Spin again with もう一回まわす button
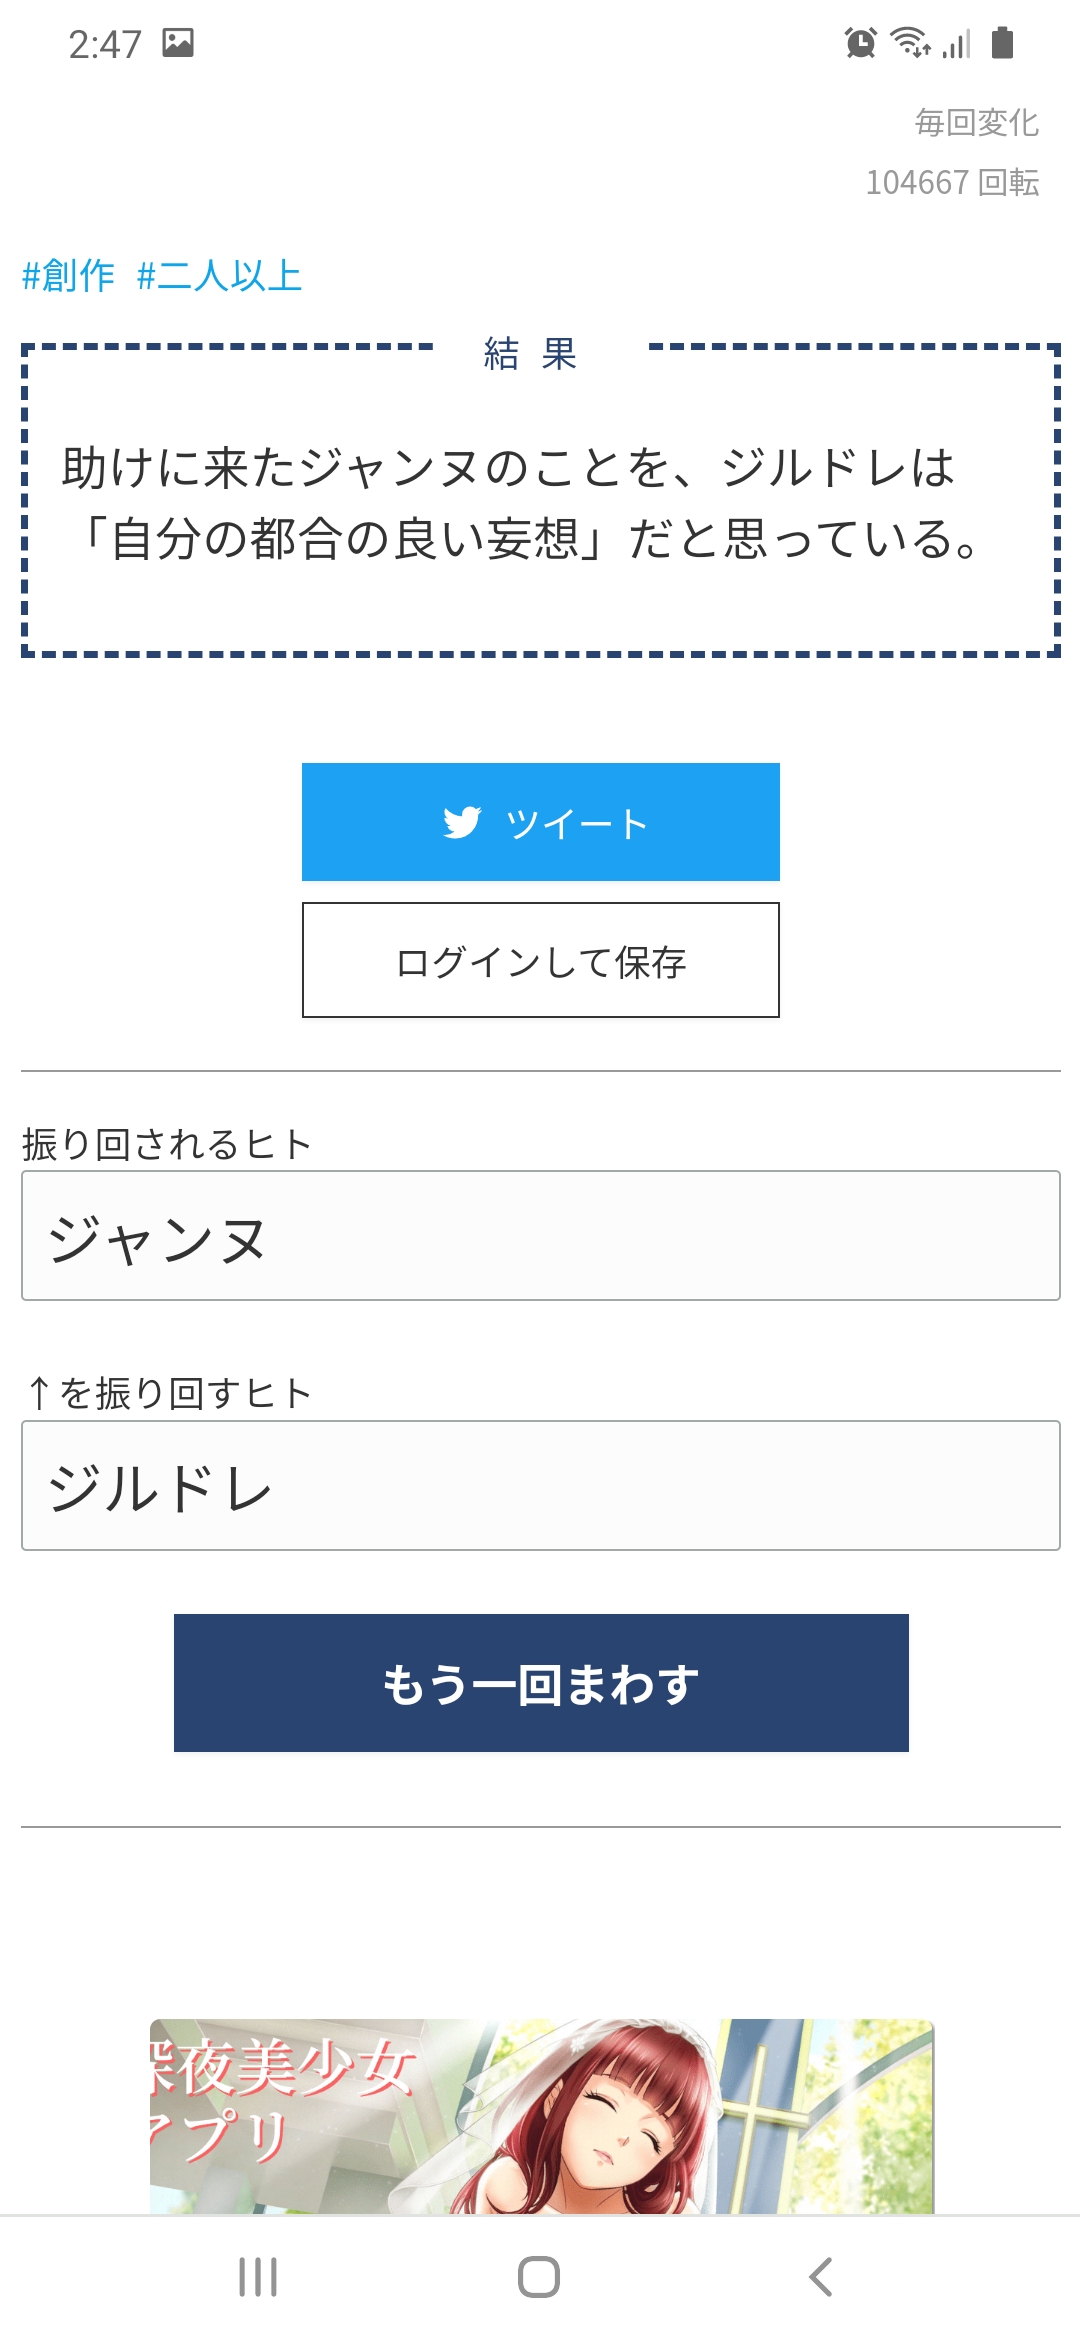1080x2340 pixels. click(541, 1683)
